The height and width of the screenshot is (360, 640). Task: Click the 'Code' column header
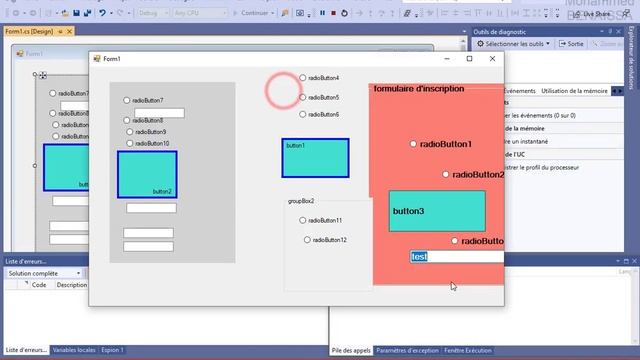click(x=39, y=285)
